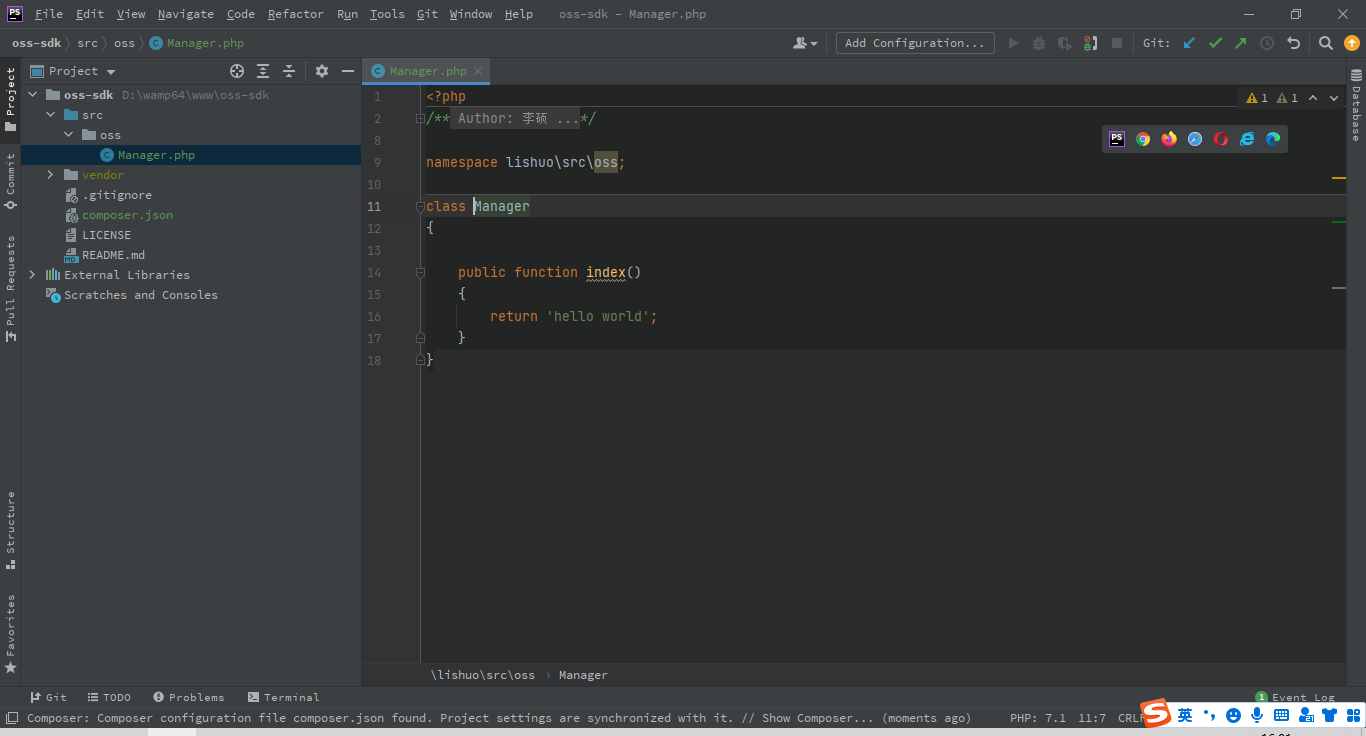Click Run with Coverage icon
Viewport: 1366px width, 736px height.
1065,43
